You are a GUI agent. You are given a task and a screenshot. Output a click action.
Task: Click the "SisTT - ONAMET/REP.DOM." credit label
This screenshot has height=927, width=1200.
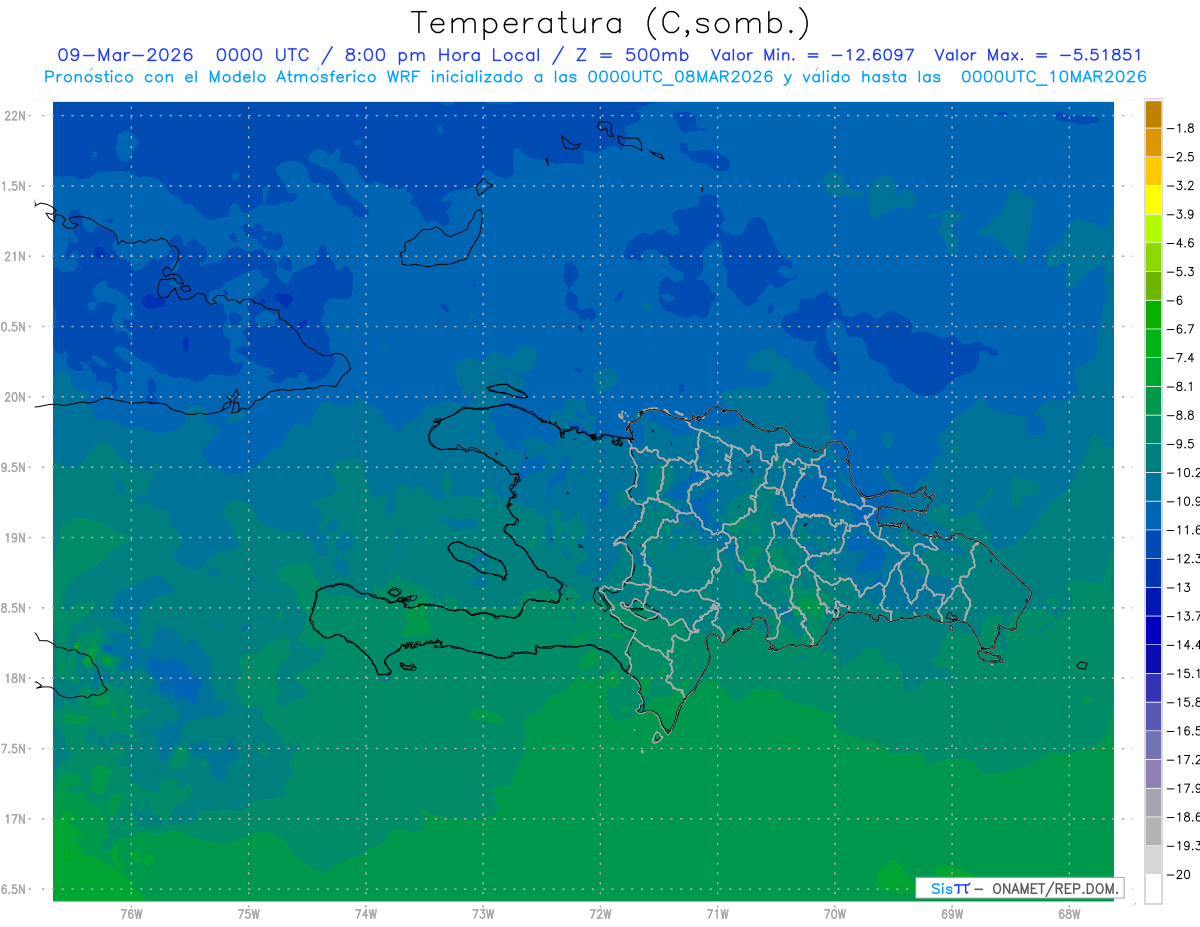[x=1020, y=888]
